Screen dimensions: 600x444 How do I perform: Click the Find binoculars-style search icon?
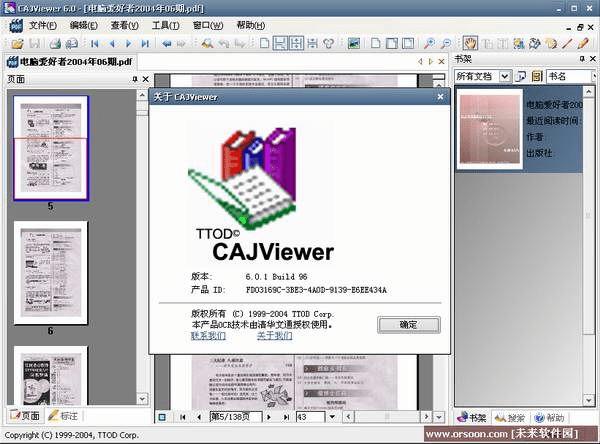[207, 44]
